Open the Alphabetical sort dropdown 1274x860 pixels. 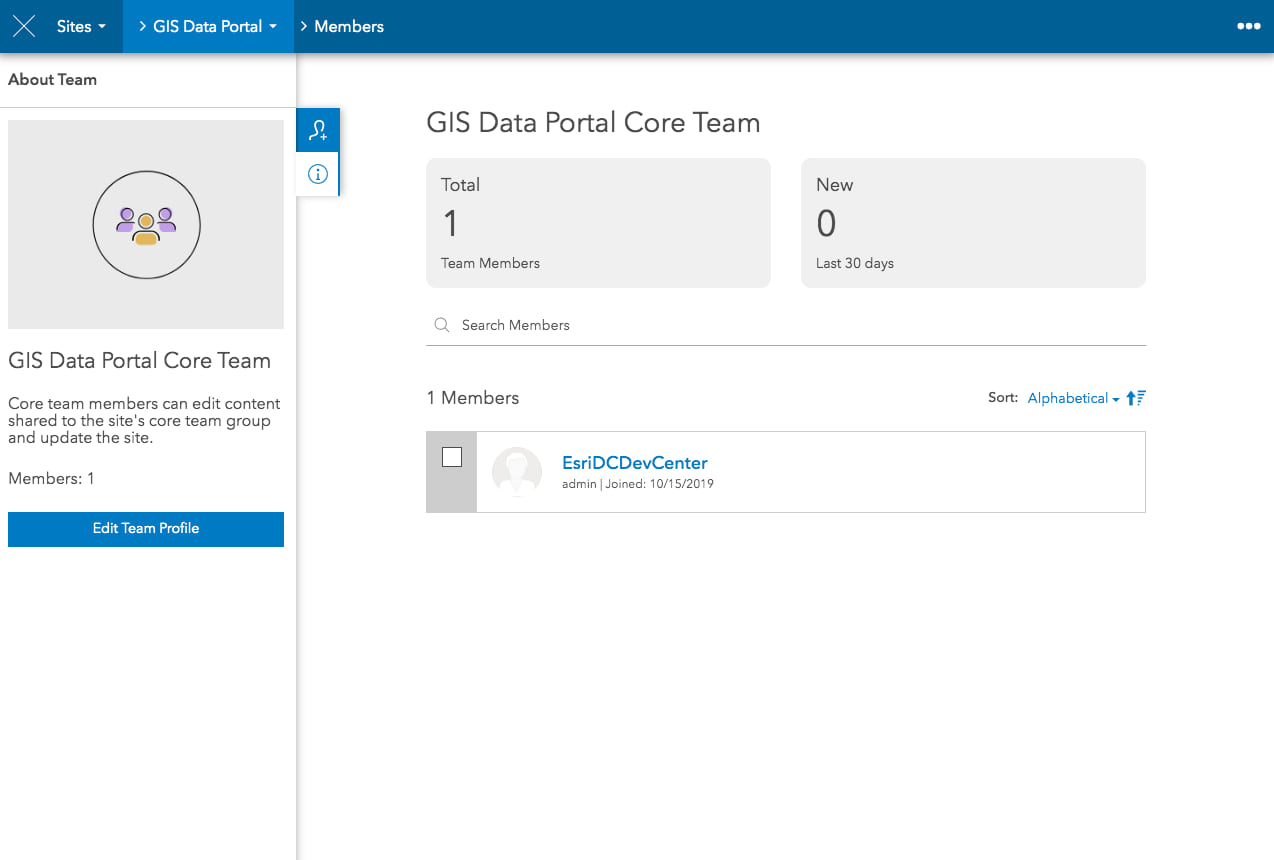coord(1073,398)
